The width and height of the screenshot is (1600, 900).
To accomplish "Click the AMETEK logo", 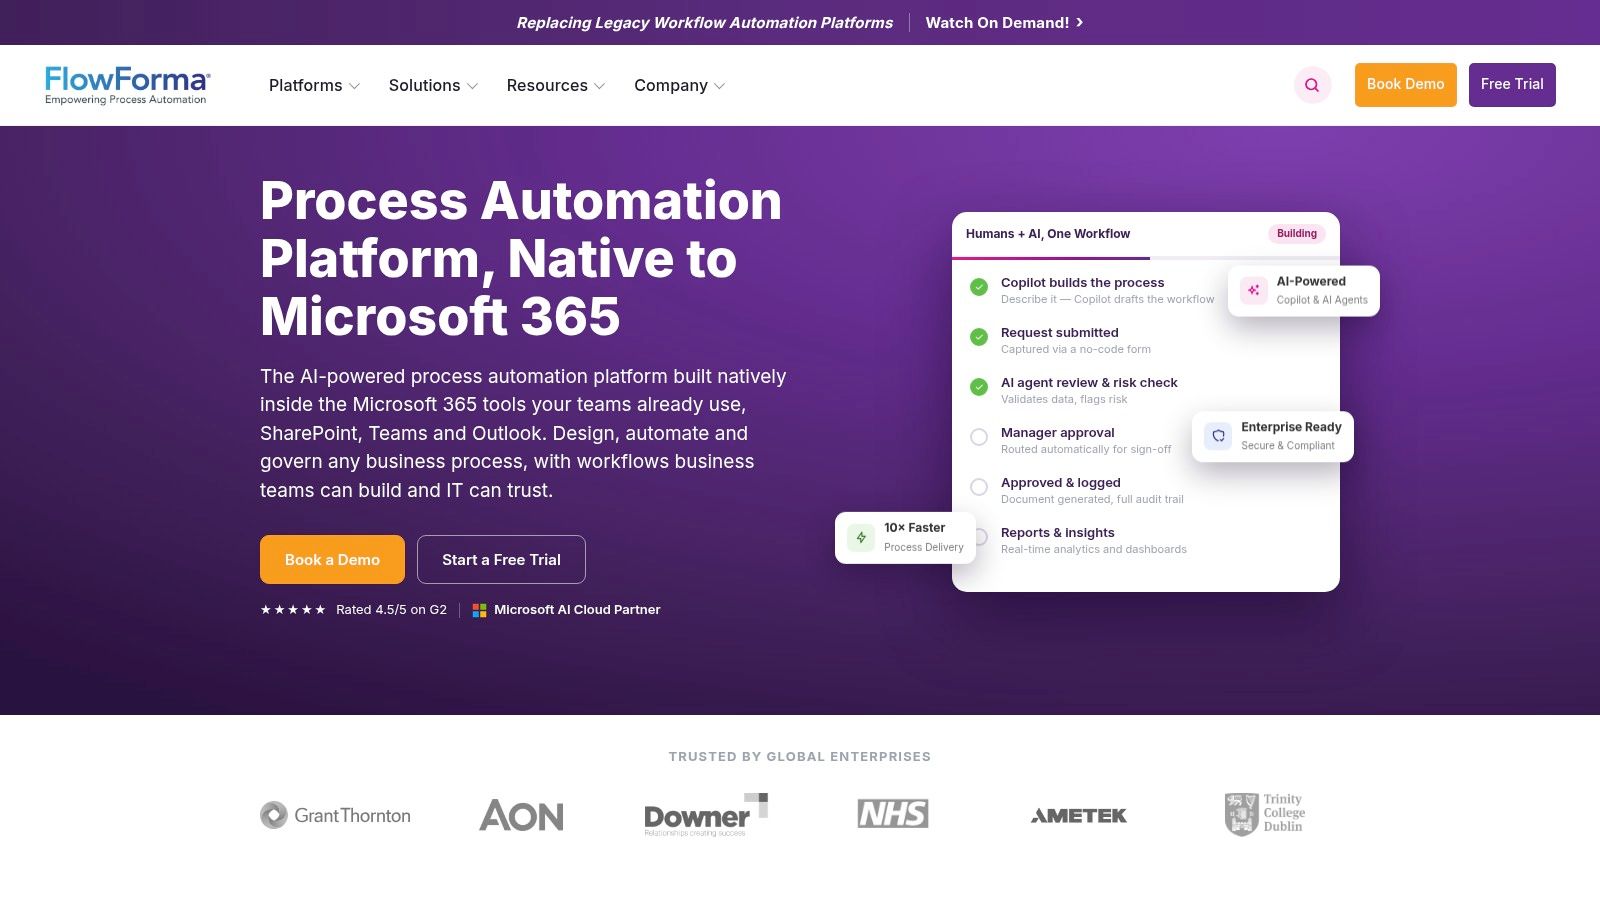I will [1079, 816].
